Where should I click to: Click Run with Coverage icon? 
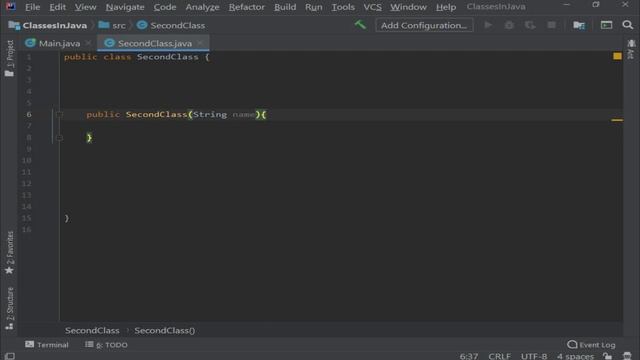coord(530,25)
